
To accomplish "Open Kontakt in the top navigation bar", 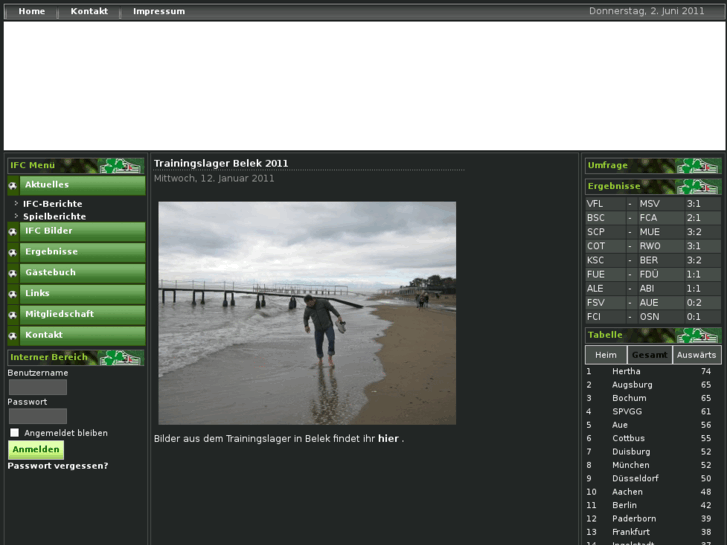I will [x=89, y=11].
